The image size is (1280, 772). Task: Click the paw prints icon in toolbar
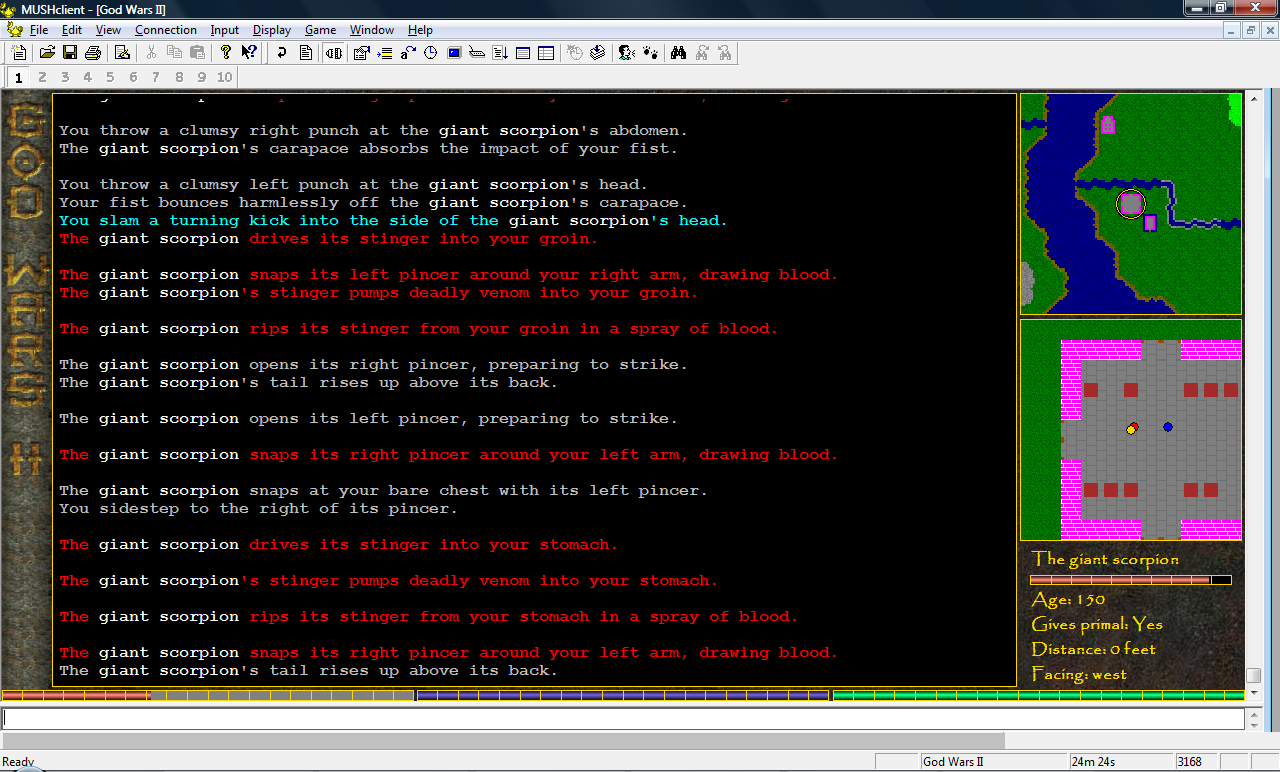(x=650, y=53)
